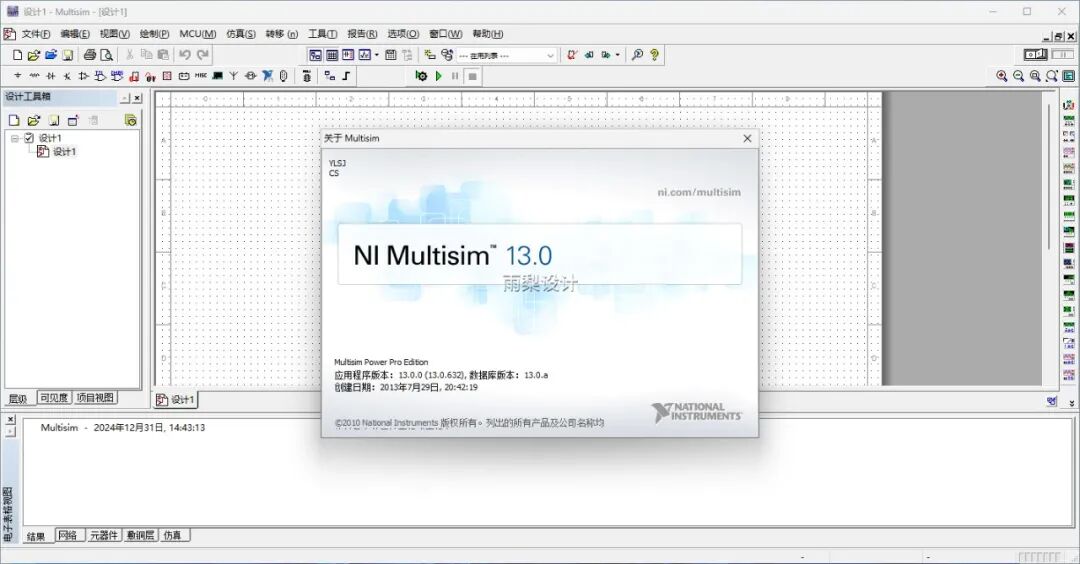
Task: Open the interactive simulation settings gear icon
Action: click(421, 76)
